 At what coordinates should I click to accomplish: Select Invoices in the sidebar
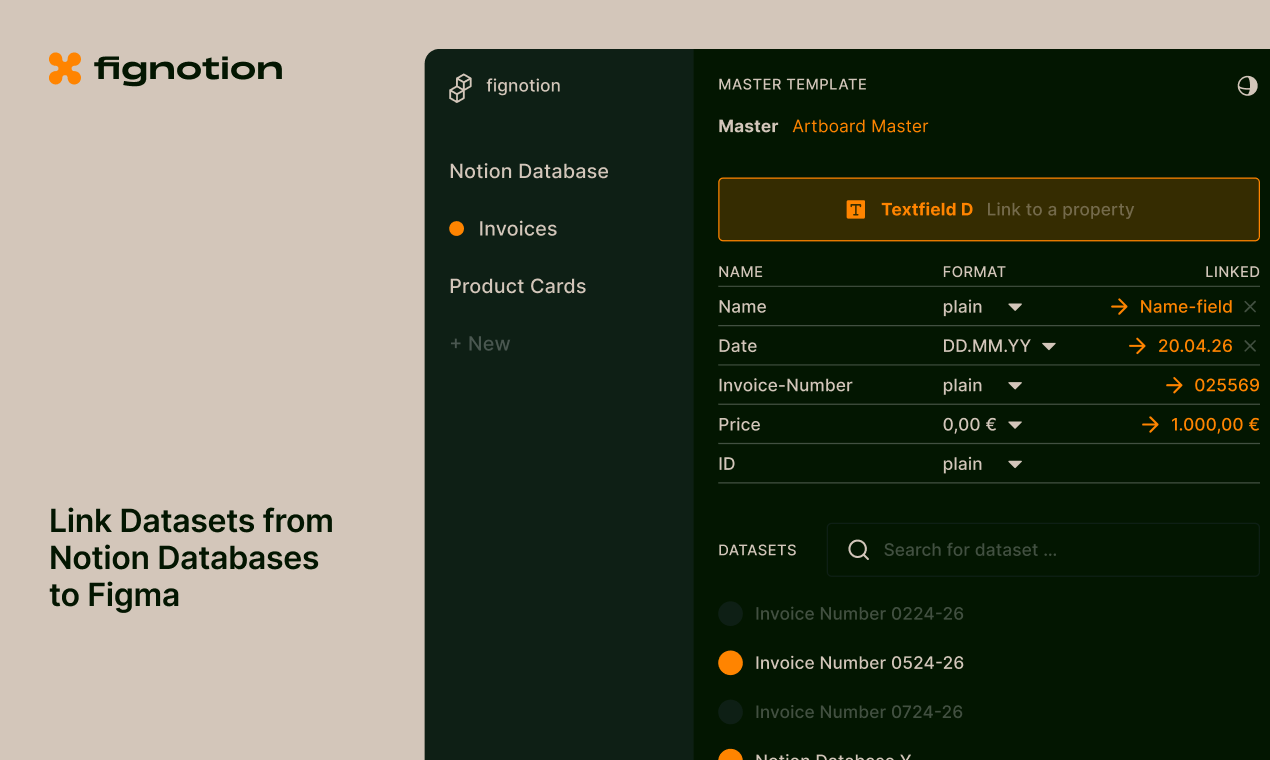pos(518,229)
